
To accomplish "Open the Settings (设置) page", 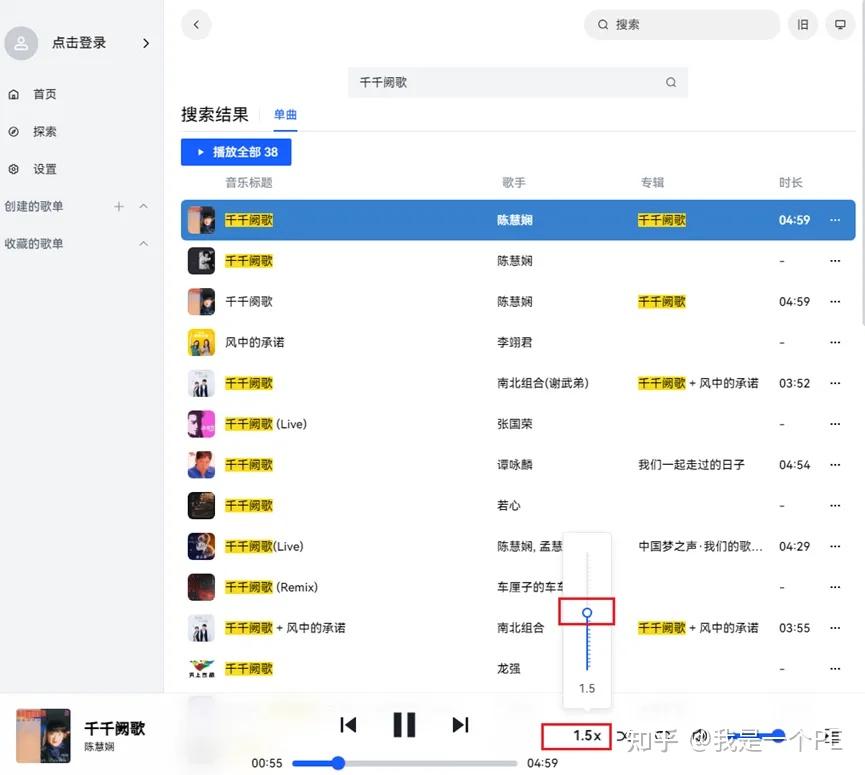I will coord(42,169).
